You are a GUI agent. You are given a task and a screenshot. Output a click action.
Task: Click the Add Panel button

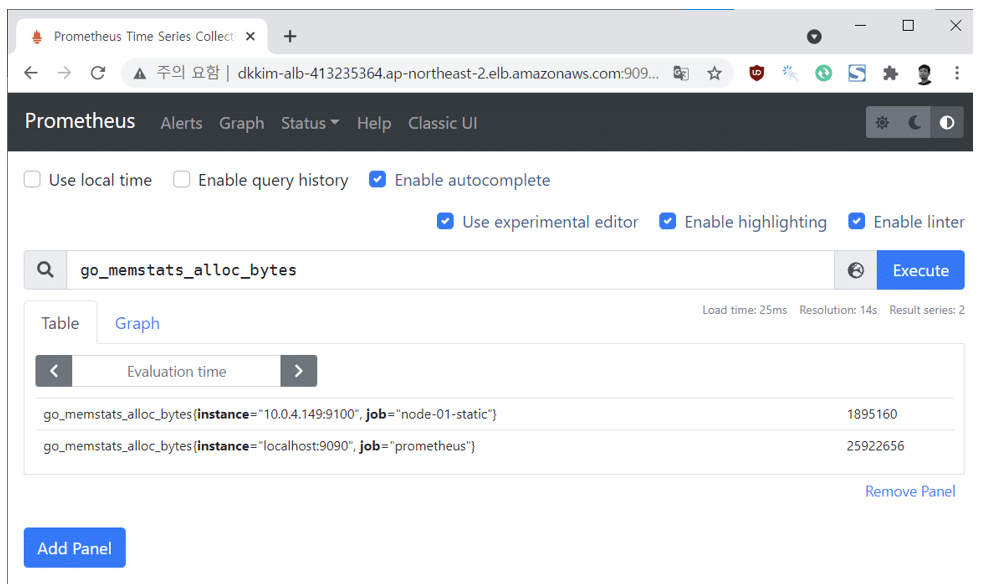pos(75,548)
